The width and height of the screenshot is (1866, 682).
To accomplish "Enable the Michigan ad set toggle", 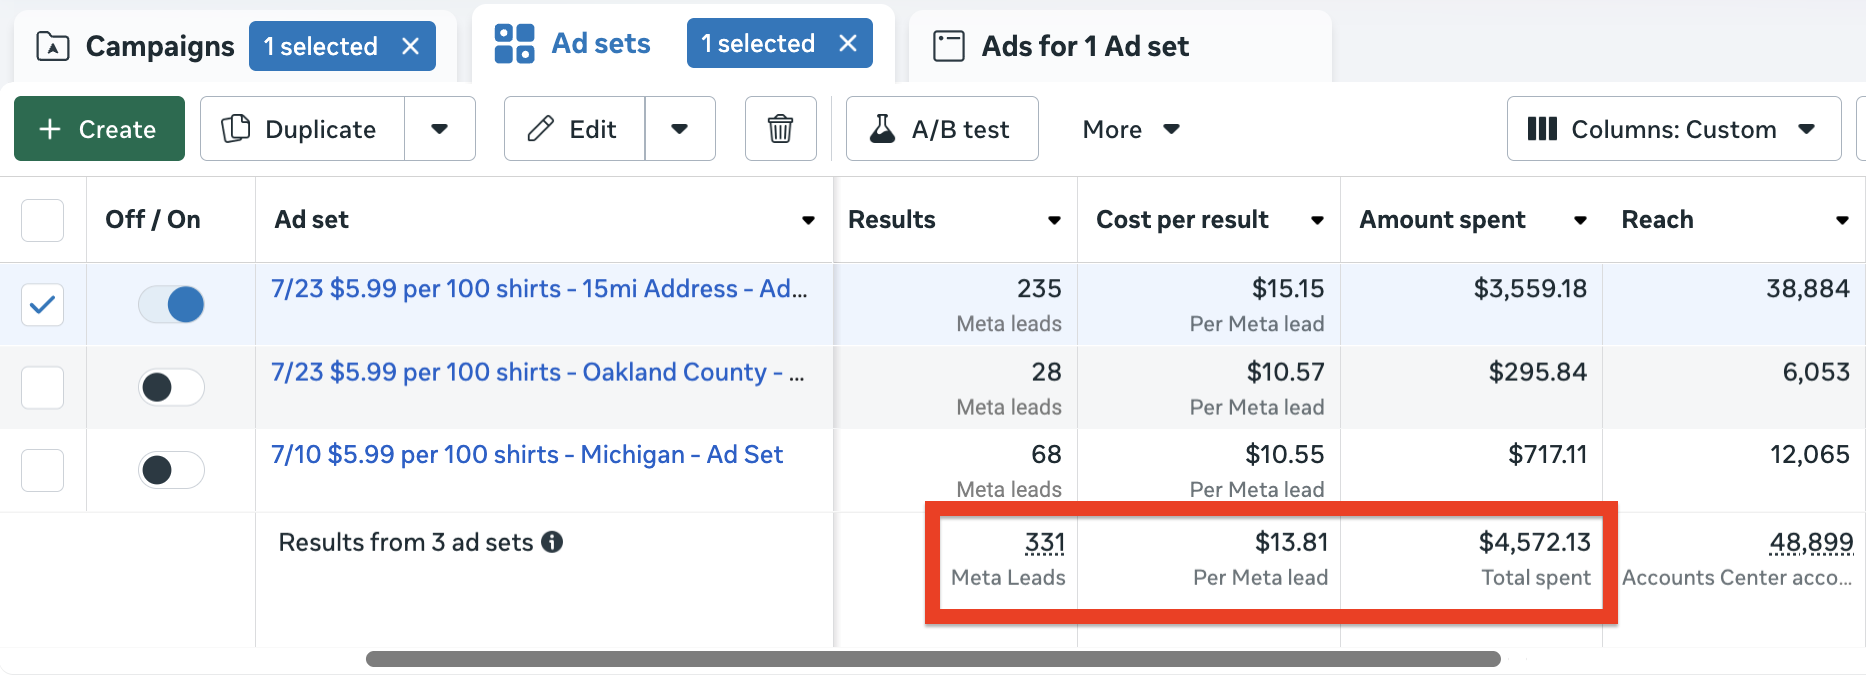I will (171, 470).
